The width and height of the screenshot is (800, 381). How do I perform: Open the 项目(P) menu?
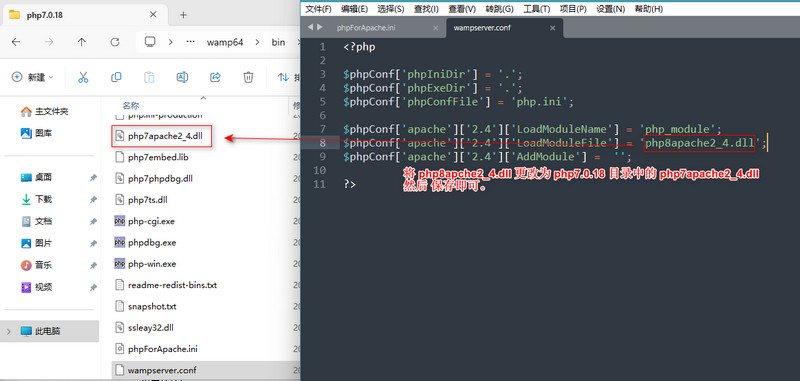[573, 9]
